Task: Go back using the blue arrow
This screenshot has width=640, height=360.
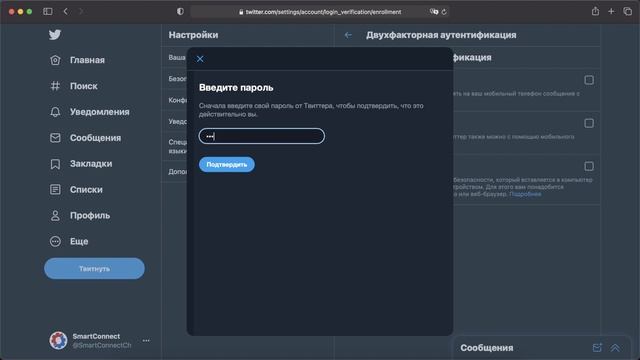Action: [348, 35]
